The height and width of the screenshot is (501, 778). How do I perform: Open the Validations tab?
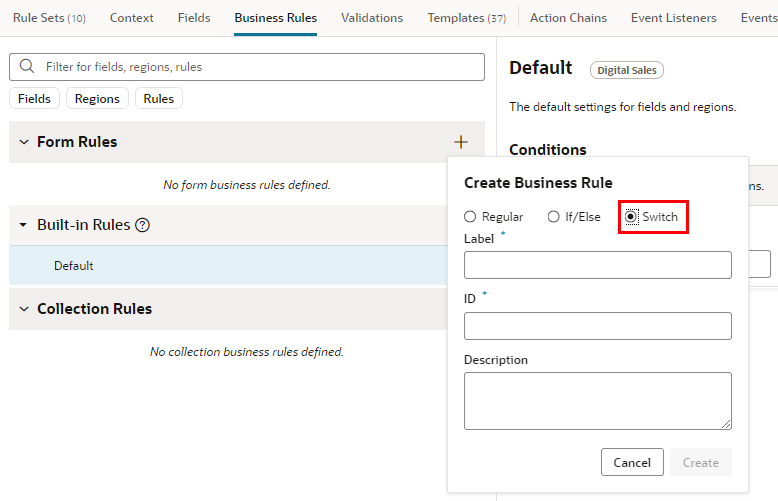pos(372,18)
